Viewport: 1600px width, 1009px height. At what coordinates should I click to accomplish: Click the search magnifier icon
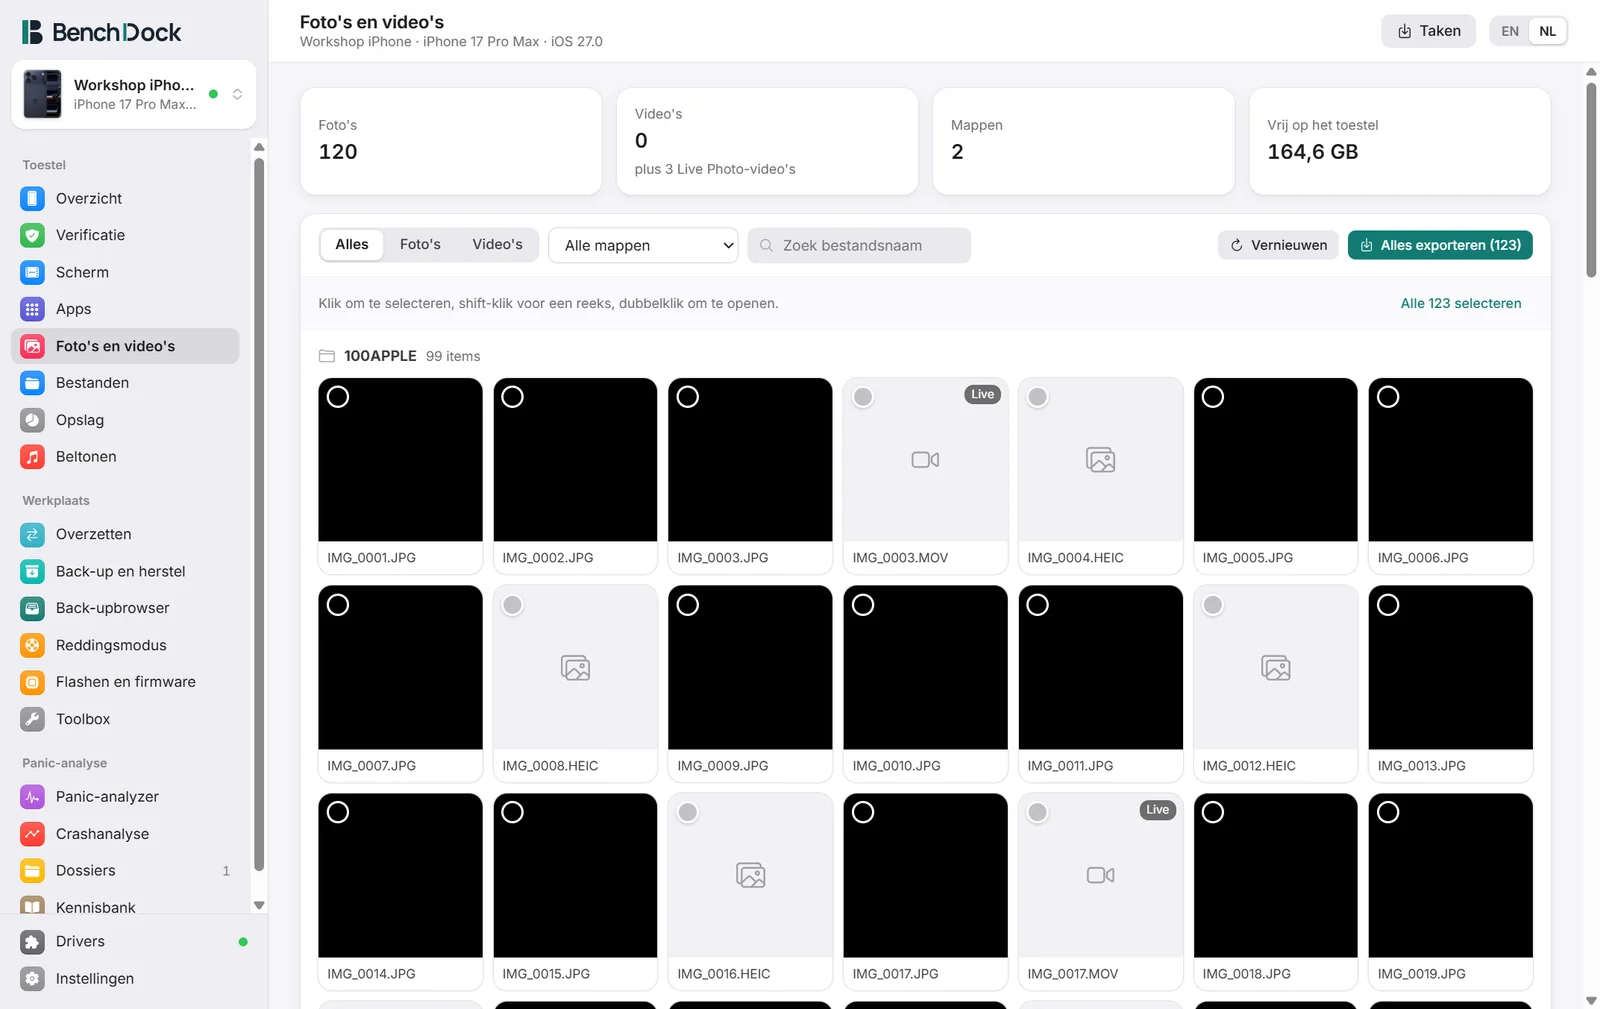[x=766, y=245]
